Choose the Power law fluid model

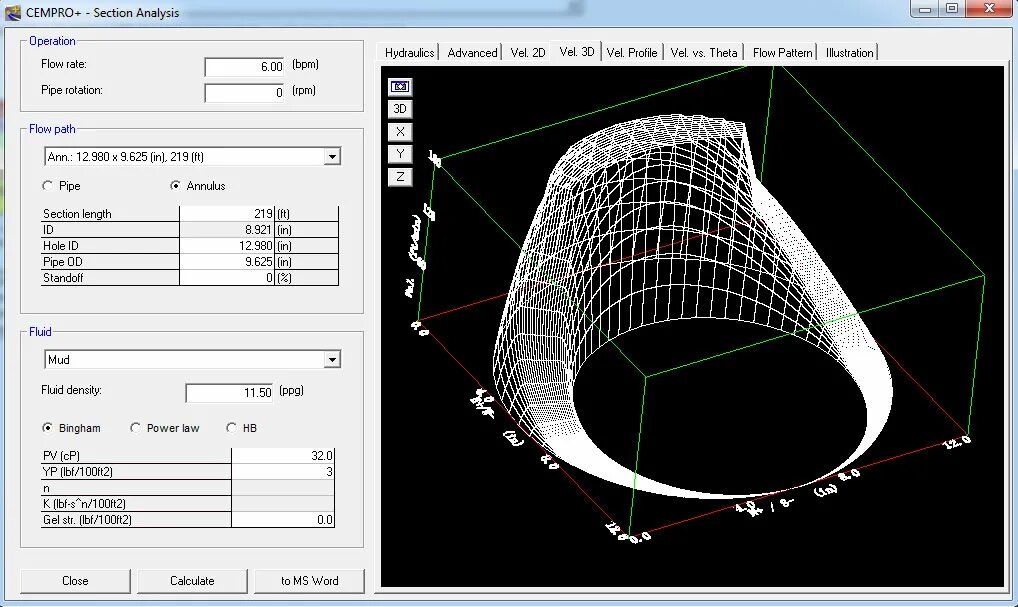point(135,428)
